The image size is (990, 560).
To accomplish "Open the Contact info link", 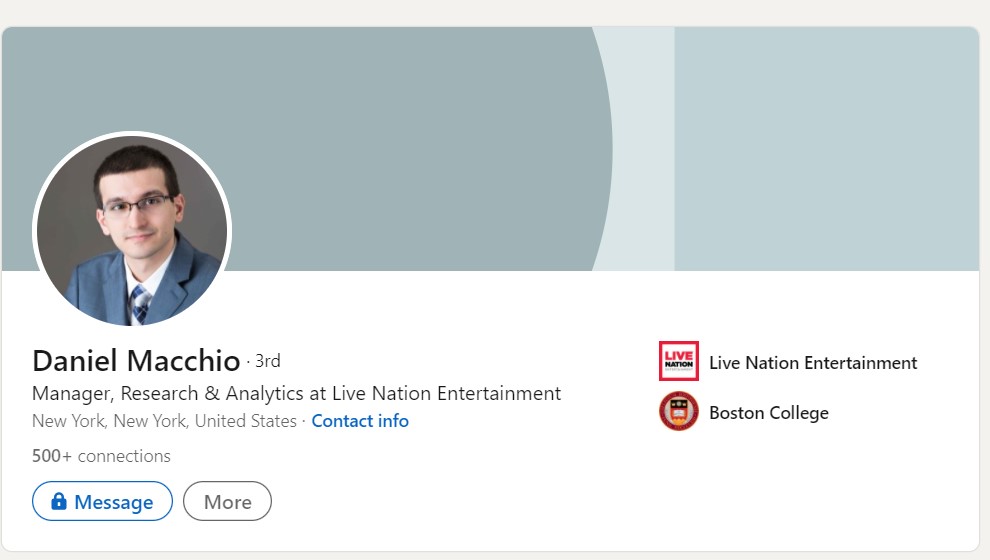I will coord(360,421).
